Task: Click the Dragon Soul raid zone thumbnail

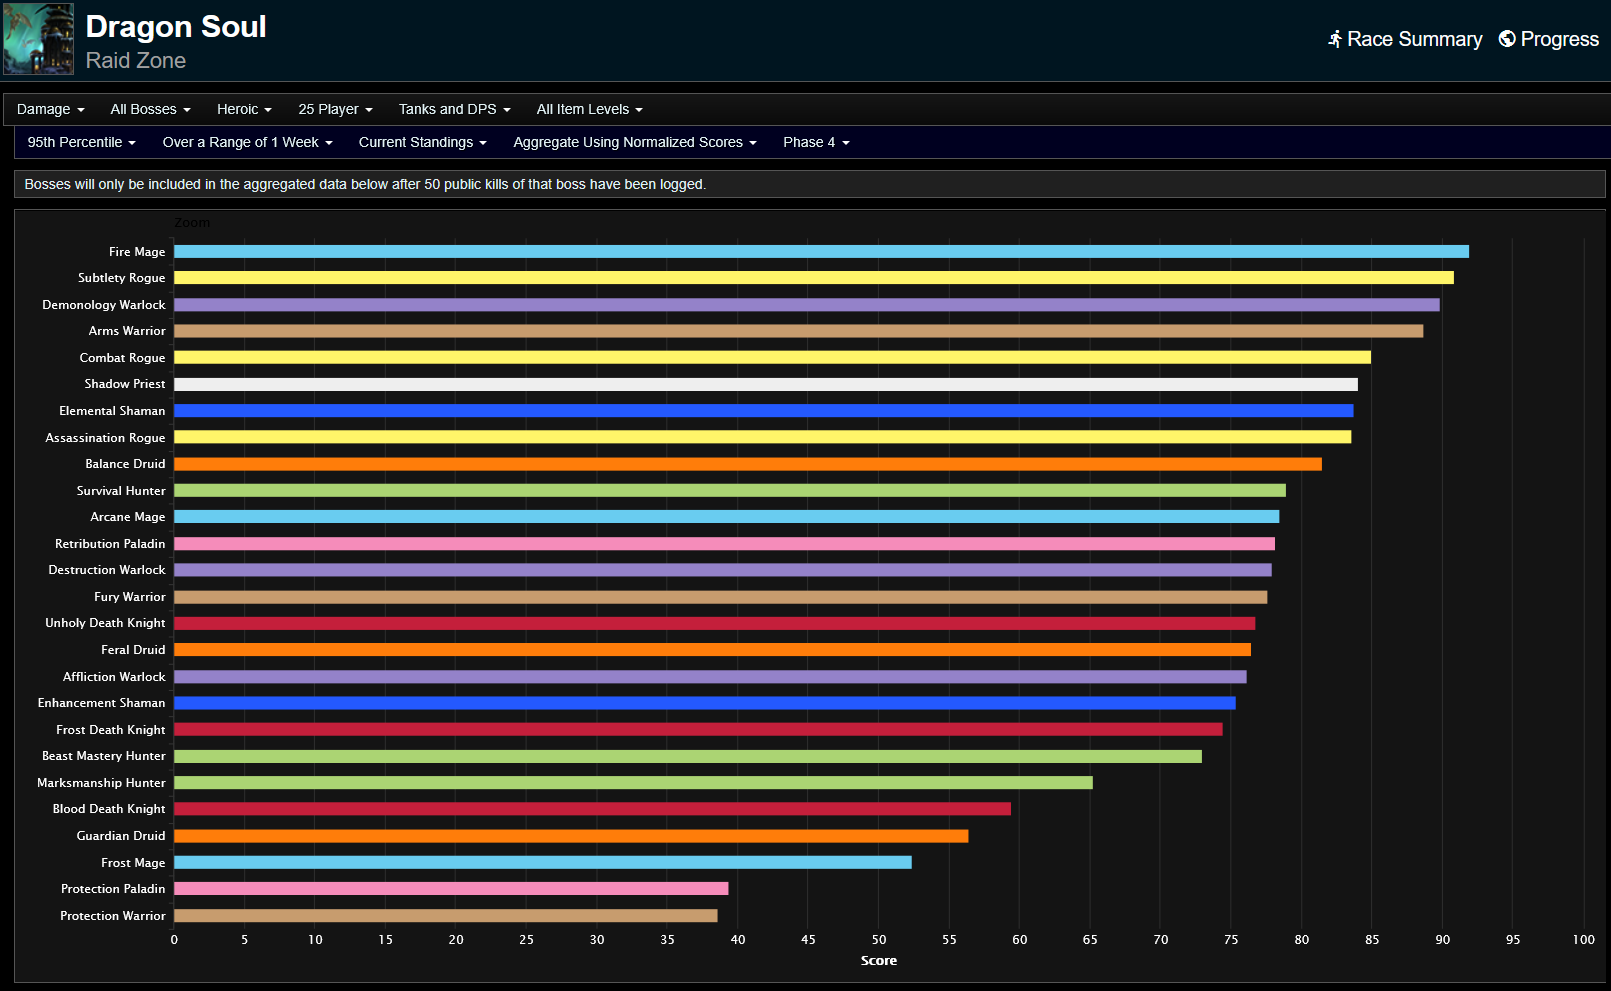Action: point(38,39)
